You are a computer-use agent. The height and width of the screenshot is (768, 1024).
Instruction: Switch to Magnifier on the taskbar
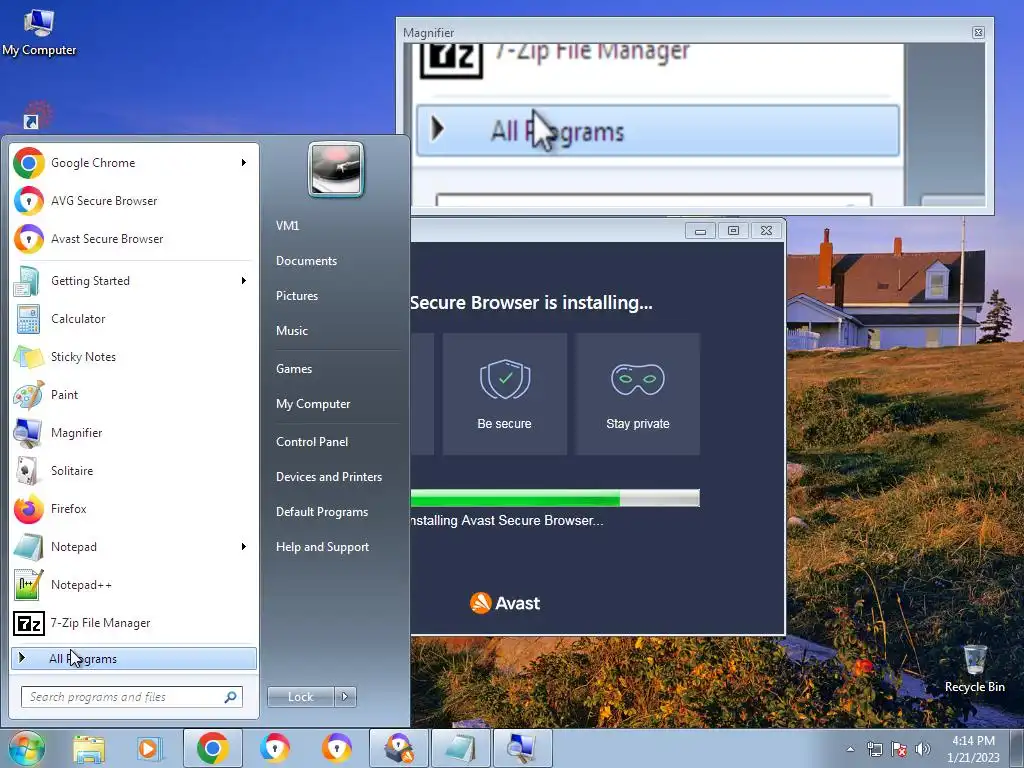[x=522, y=748]
